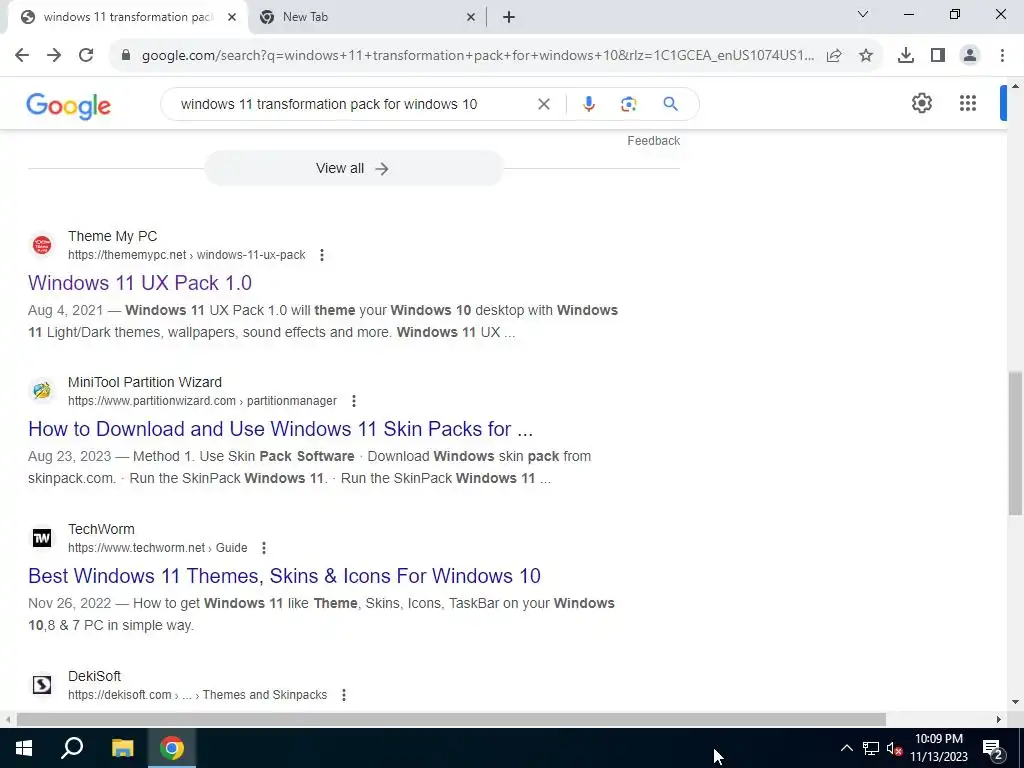Open network status tray icon

click(871, 748)
